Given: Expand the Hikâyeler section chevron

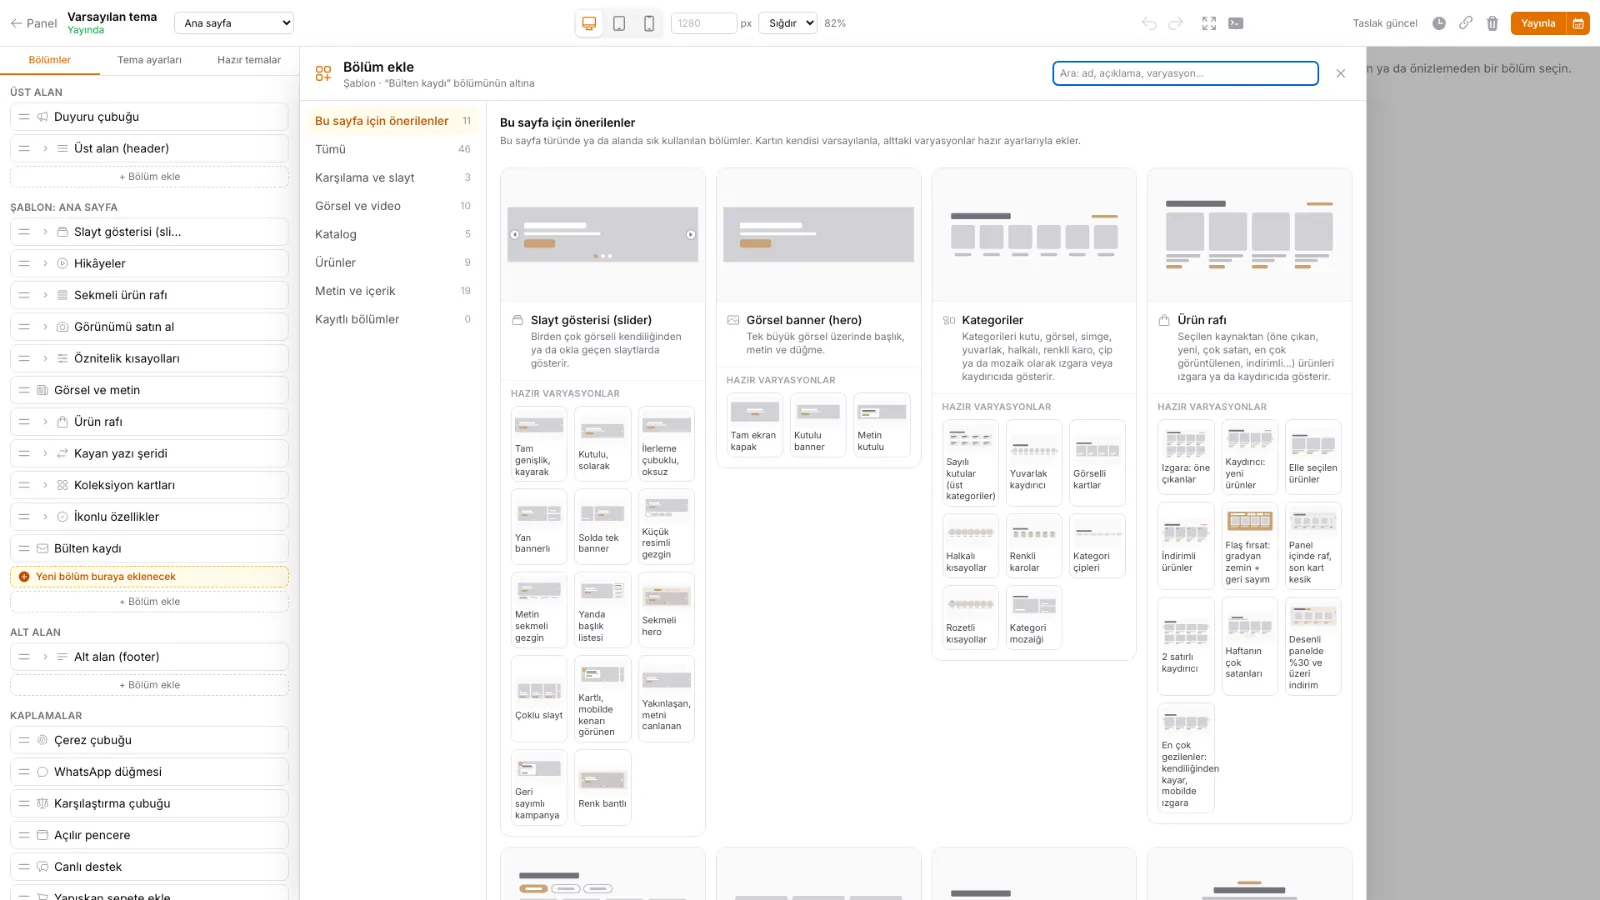Looking at the screenshot, I should coord(45,264).
